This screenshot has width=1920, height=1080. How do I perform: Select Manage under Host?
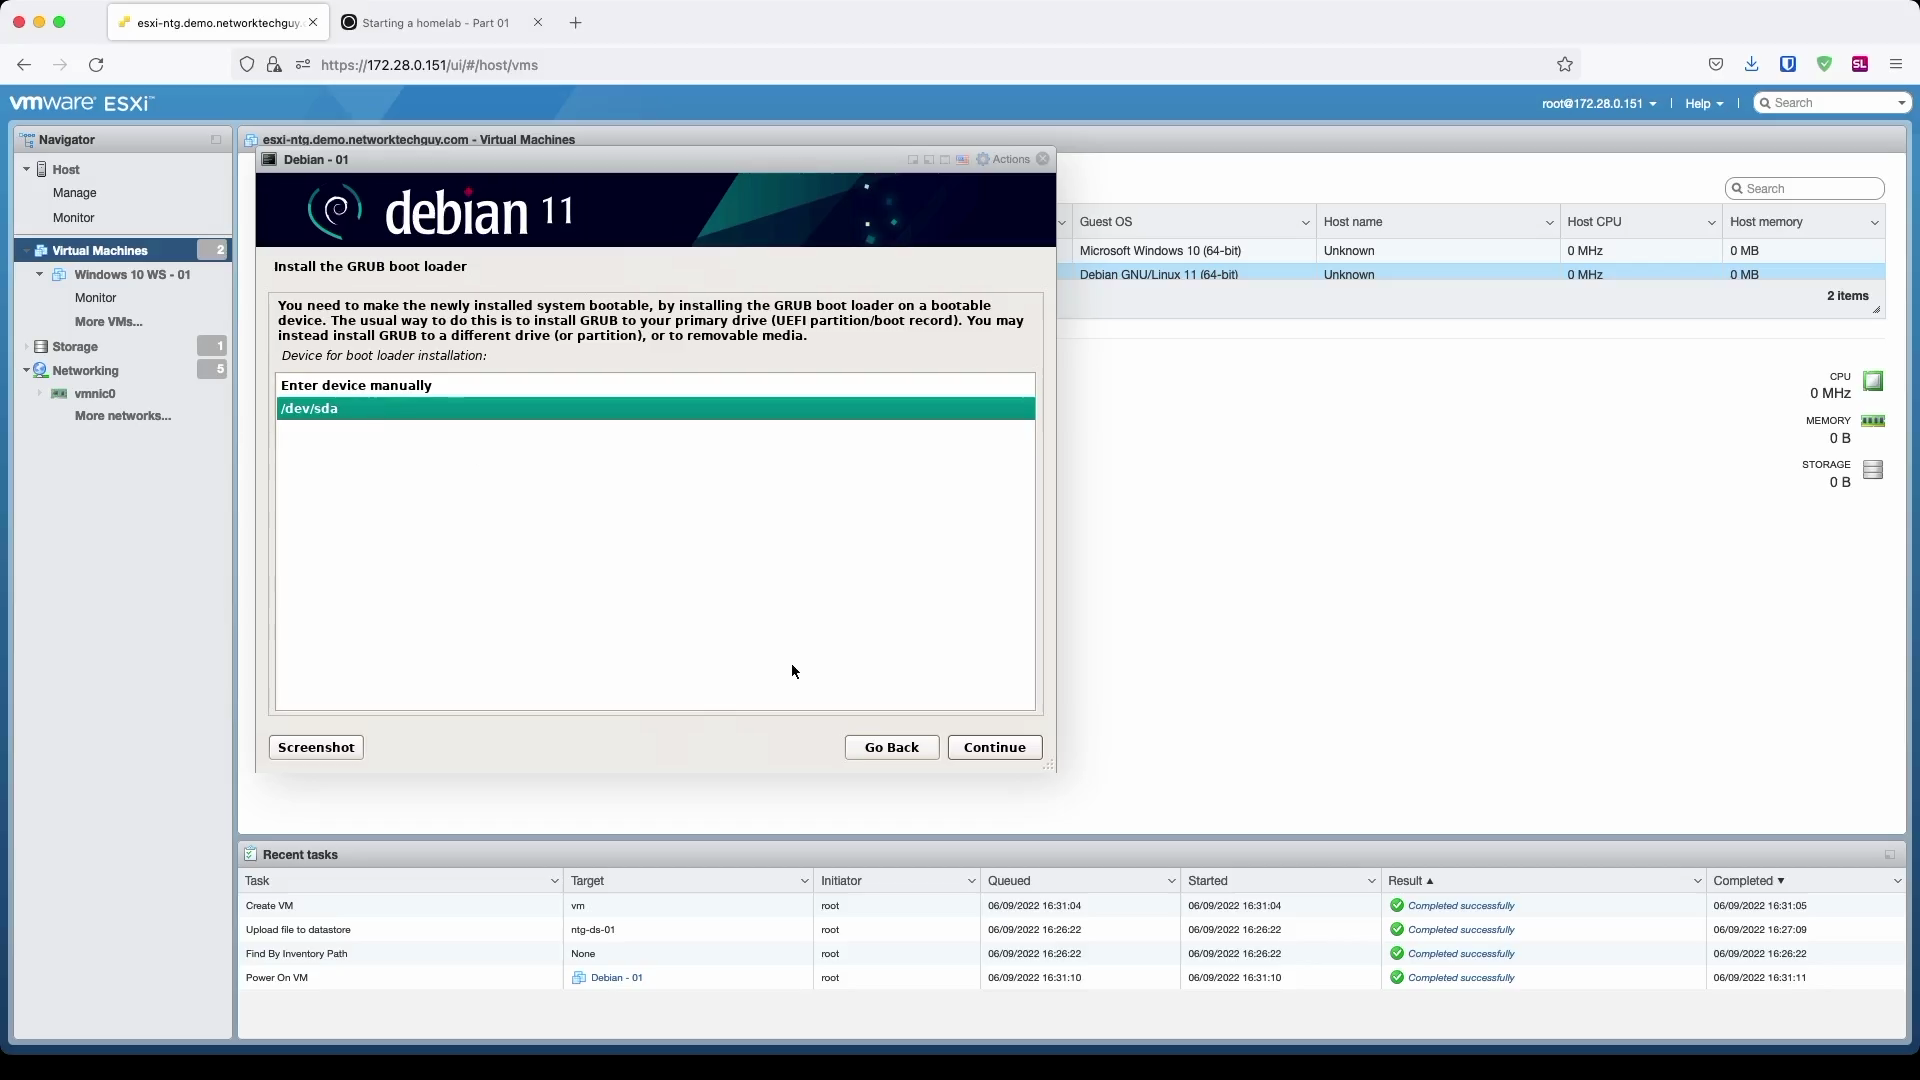[75, 194]
